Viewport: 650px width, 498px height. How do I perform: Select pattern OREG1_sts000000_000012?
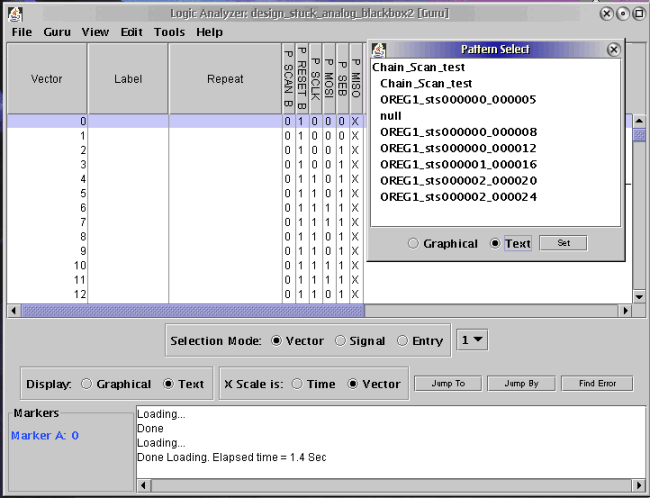[458, 148]
